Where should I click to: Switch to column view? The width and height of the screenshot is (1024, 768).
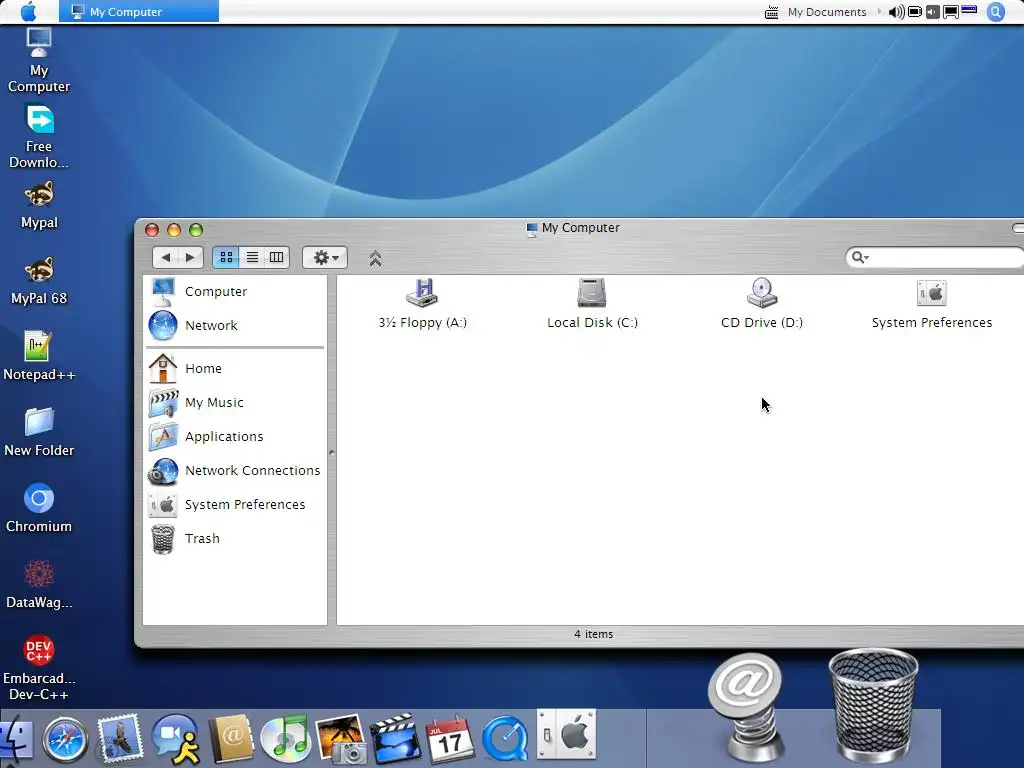[277, 257]
